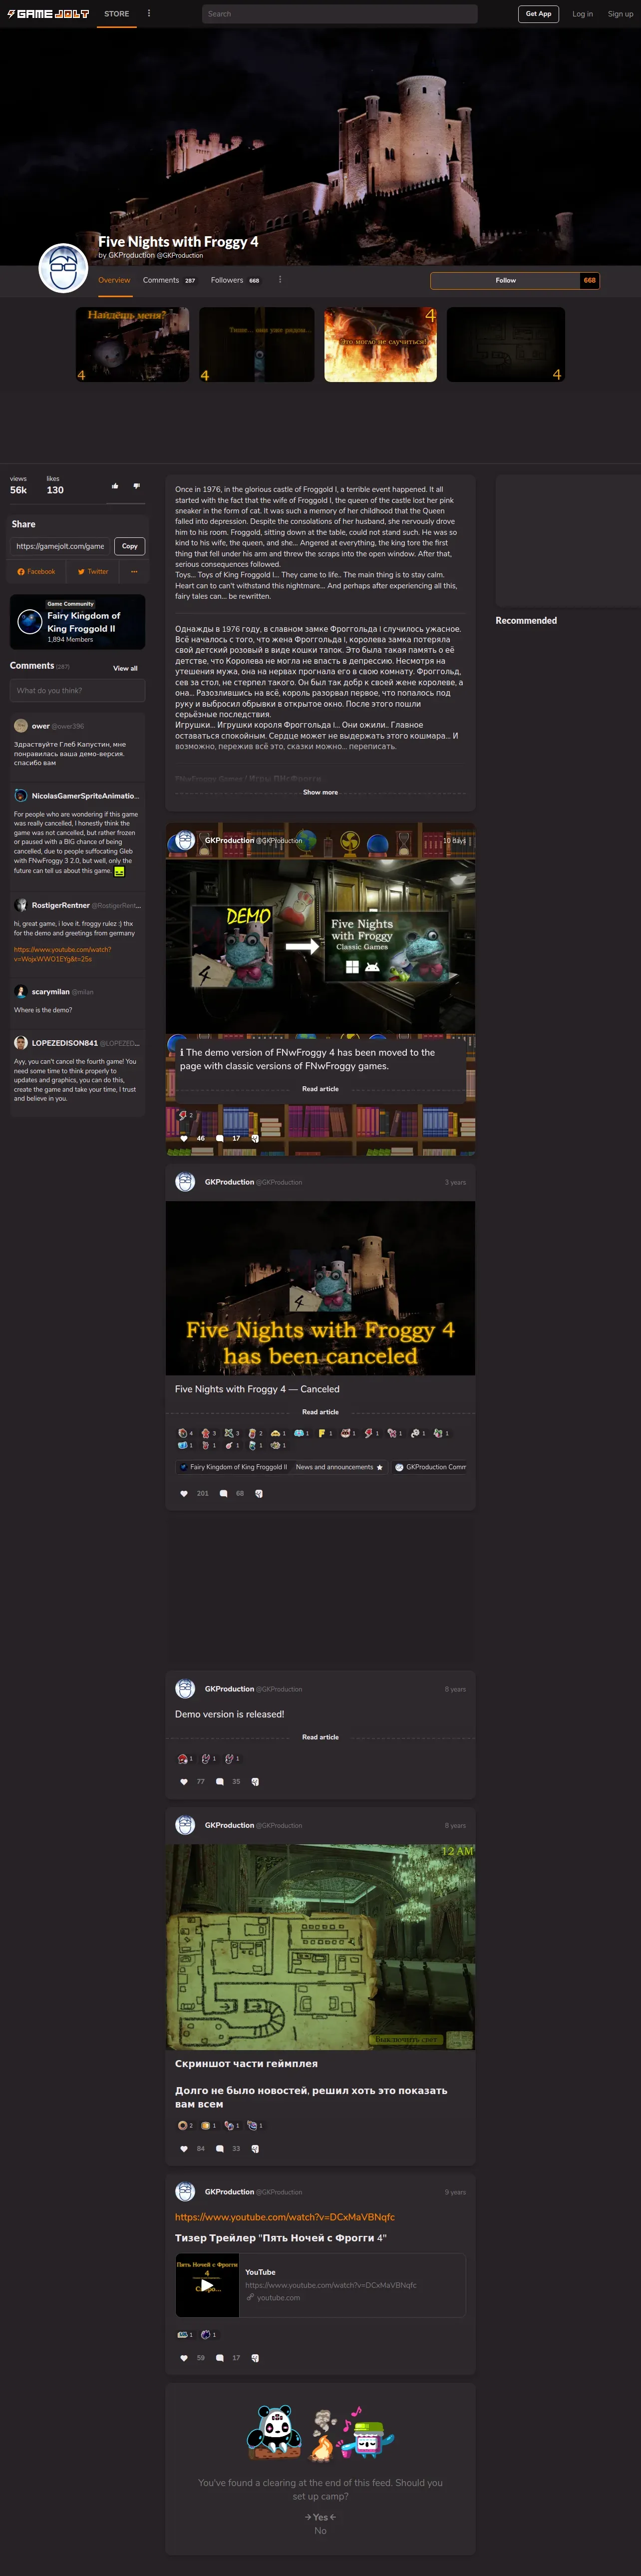The width and height of the screenshot is (641, 2576).
Task: Open the YouTube link in RostigerRentner's comment
Action: [x=62, y=954]
